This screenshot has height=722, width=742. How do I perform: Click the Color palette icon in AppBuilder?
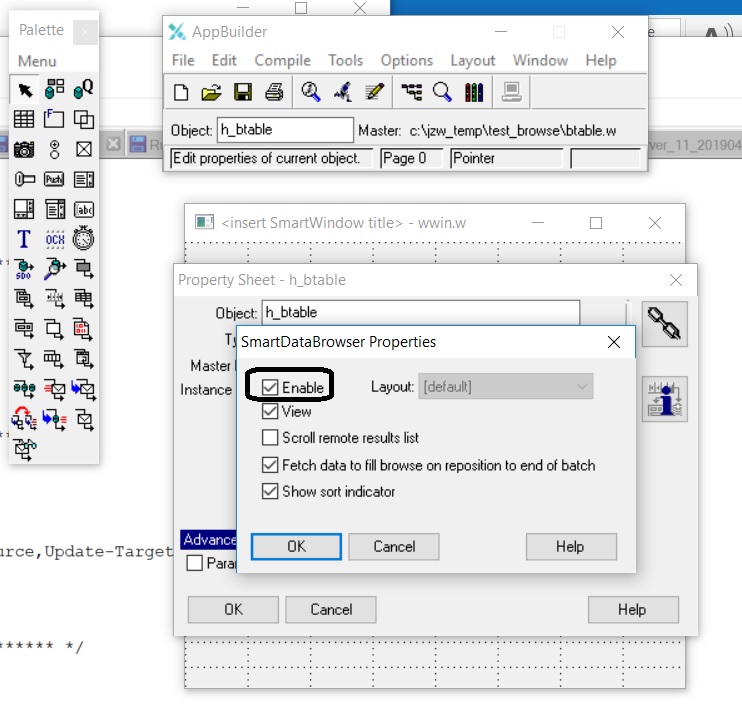[x=474, y=92]
